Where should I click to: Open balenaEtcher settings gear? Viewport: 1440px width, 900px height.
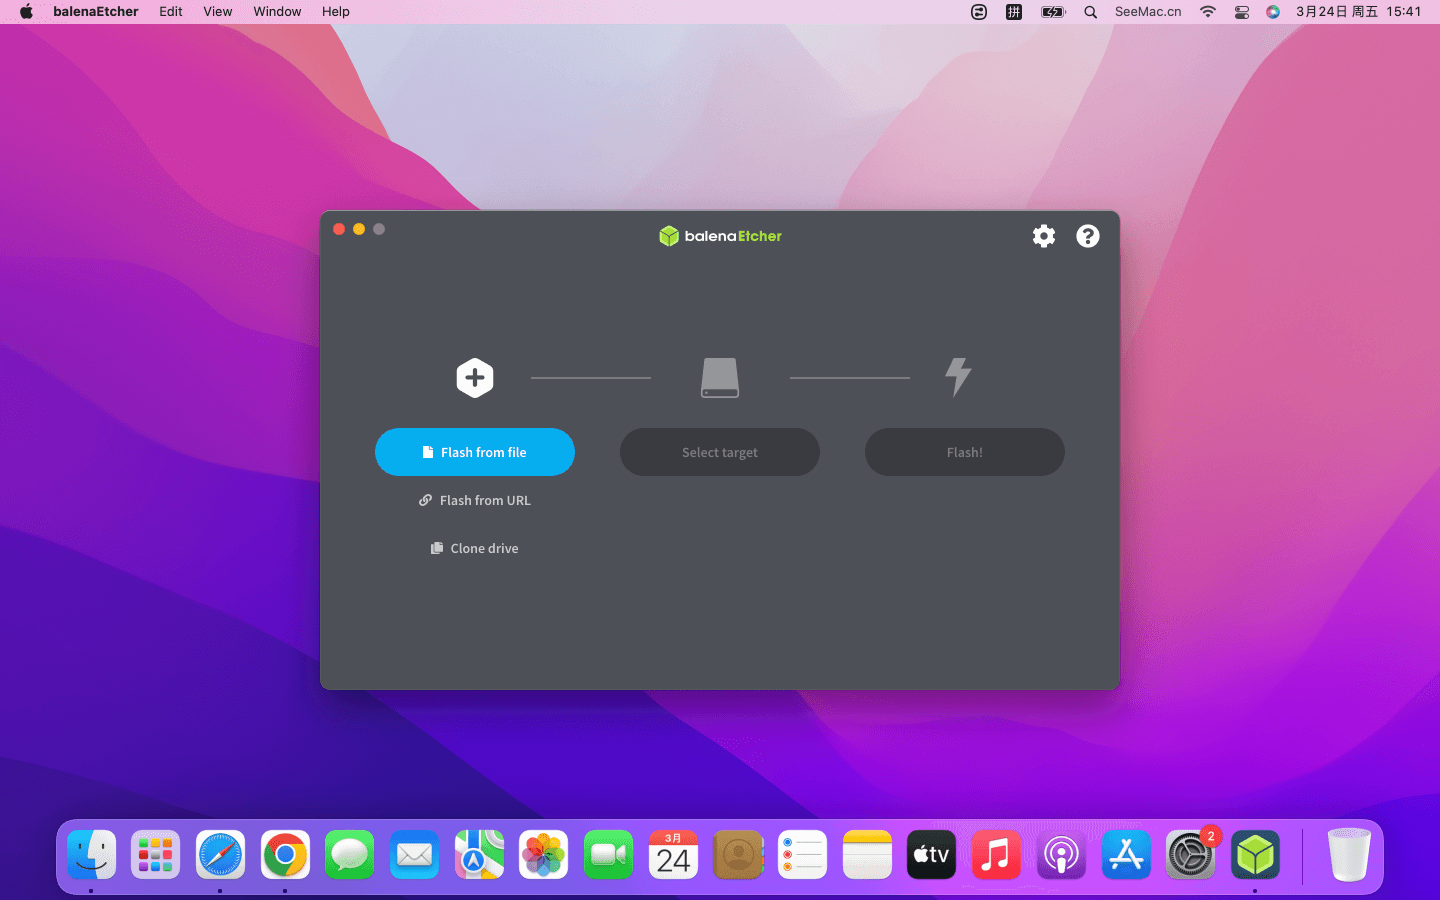click(x=1043, y=236)
